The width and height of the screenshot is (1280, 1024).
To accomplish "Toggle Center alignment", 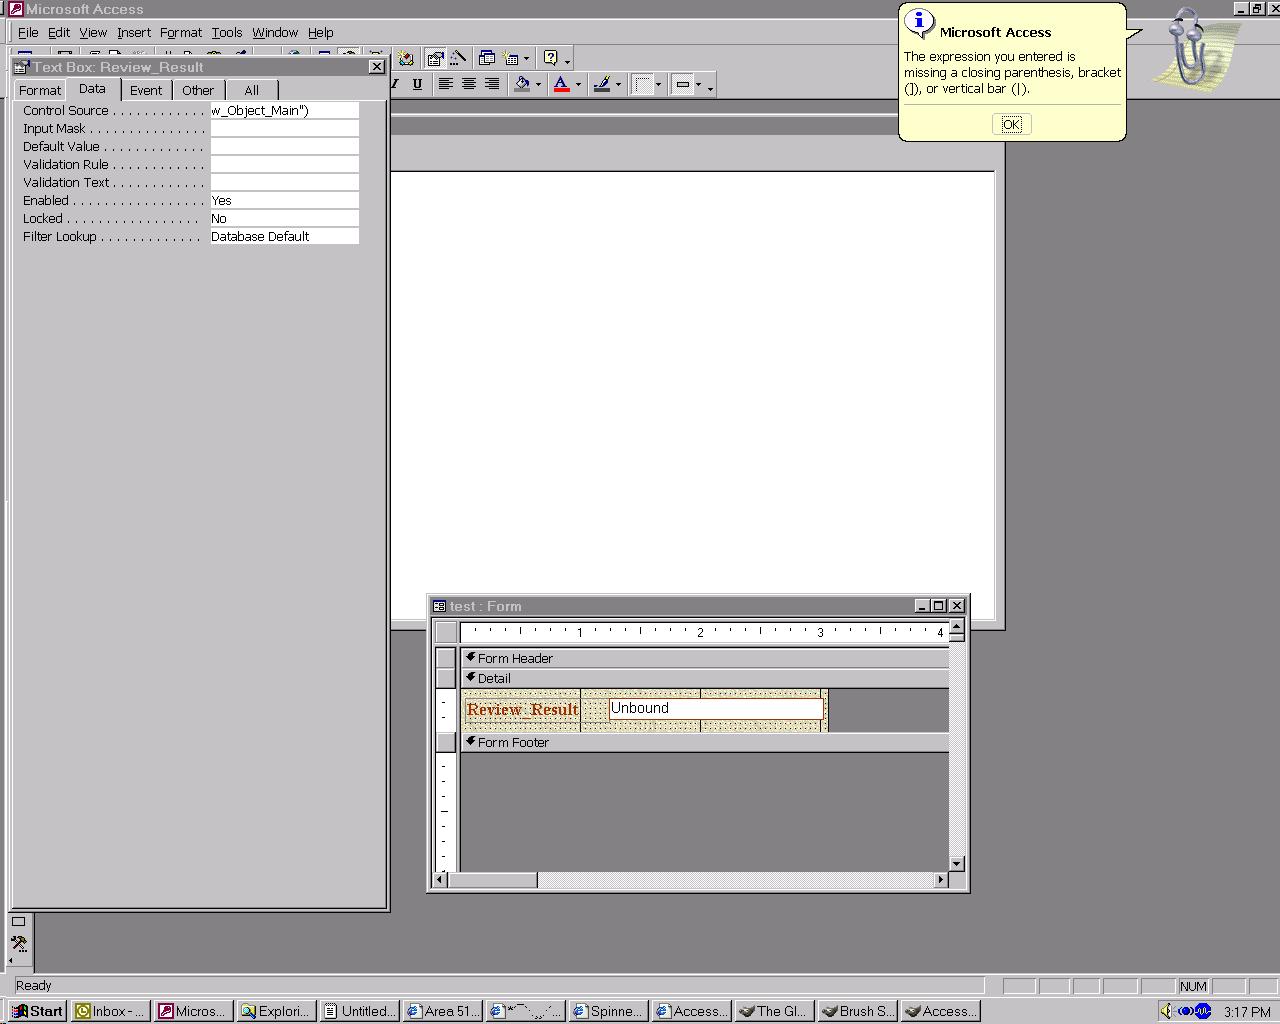I will tap(468, 84).
